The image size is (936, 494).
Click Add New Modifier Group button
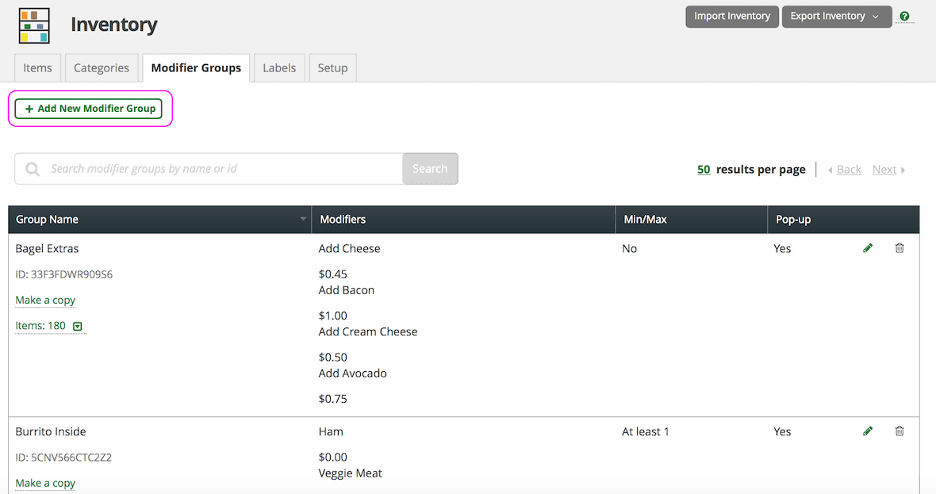tap(90, 108)
